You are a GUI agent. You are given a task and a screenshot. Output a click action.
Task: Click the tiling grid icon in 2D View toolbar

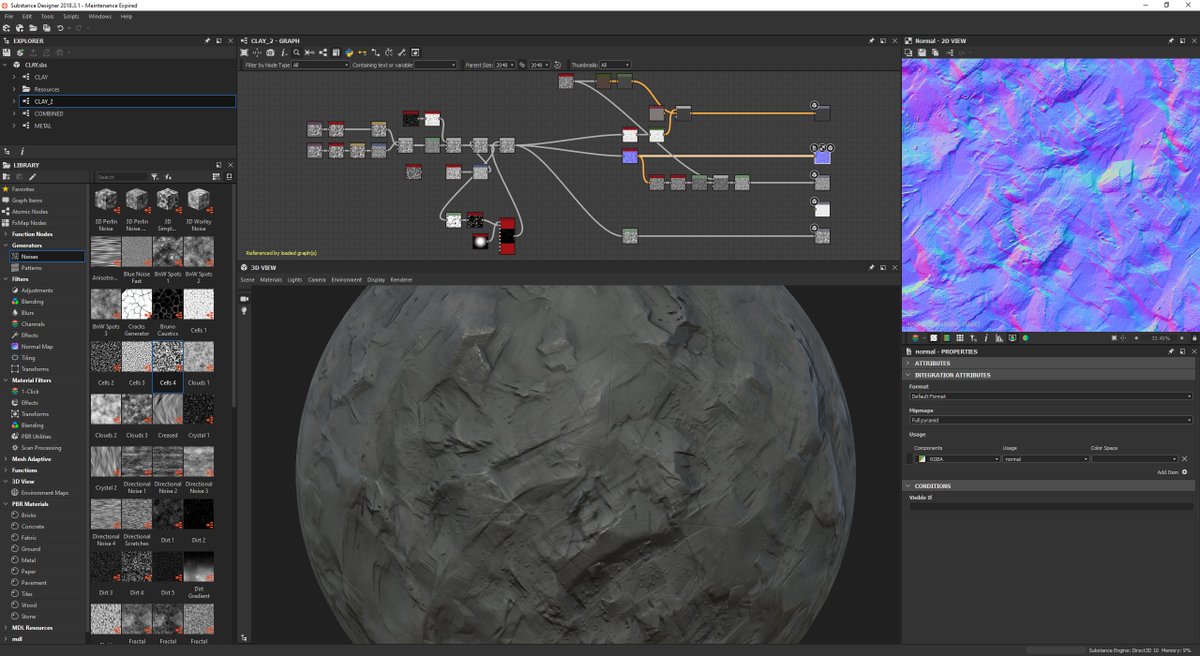[x=959, y=338]
